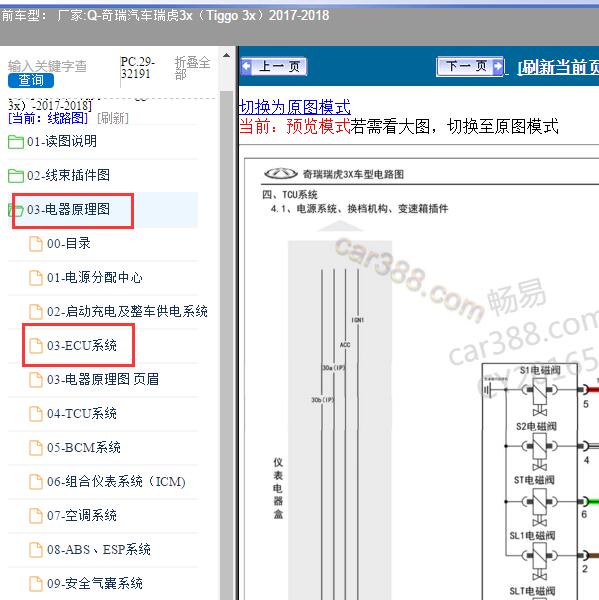The height and width of the screenshot is (600, 599).
Task: Click folder icon of 01-读图说明
Action: tap(16, 142)
